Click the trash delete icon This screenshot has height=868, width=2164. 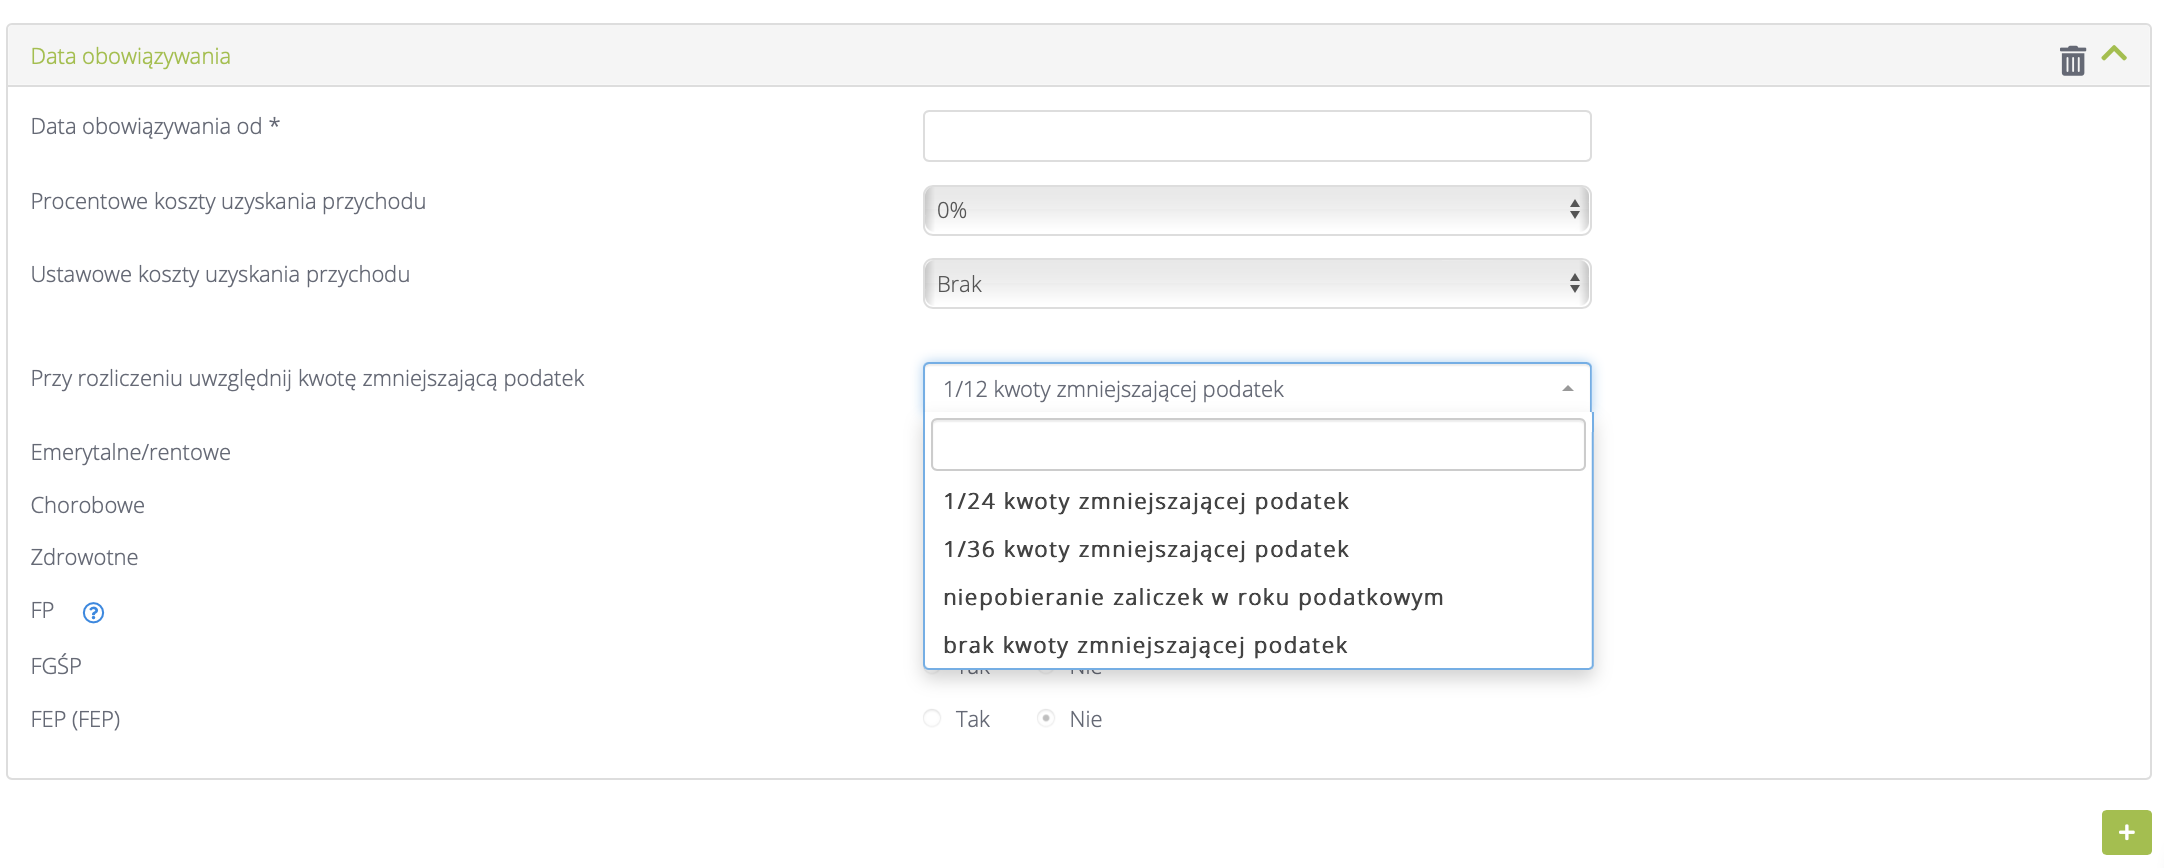point(2072,60)
